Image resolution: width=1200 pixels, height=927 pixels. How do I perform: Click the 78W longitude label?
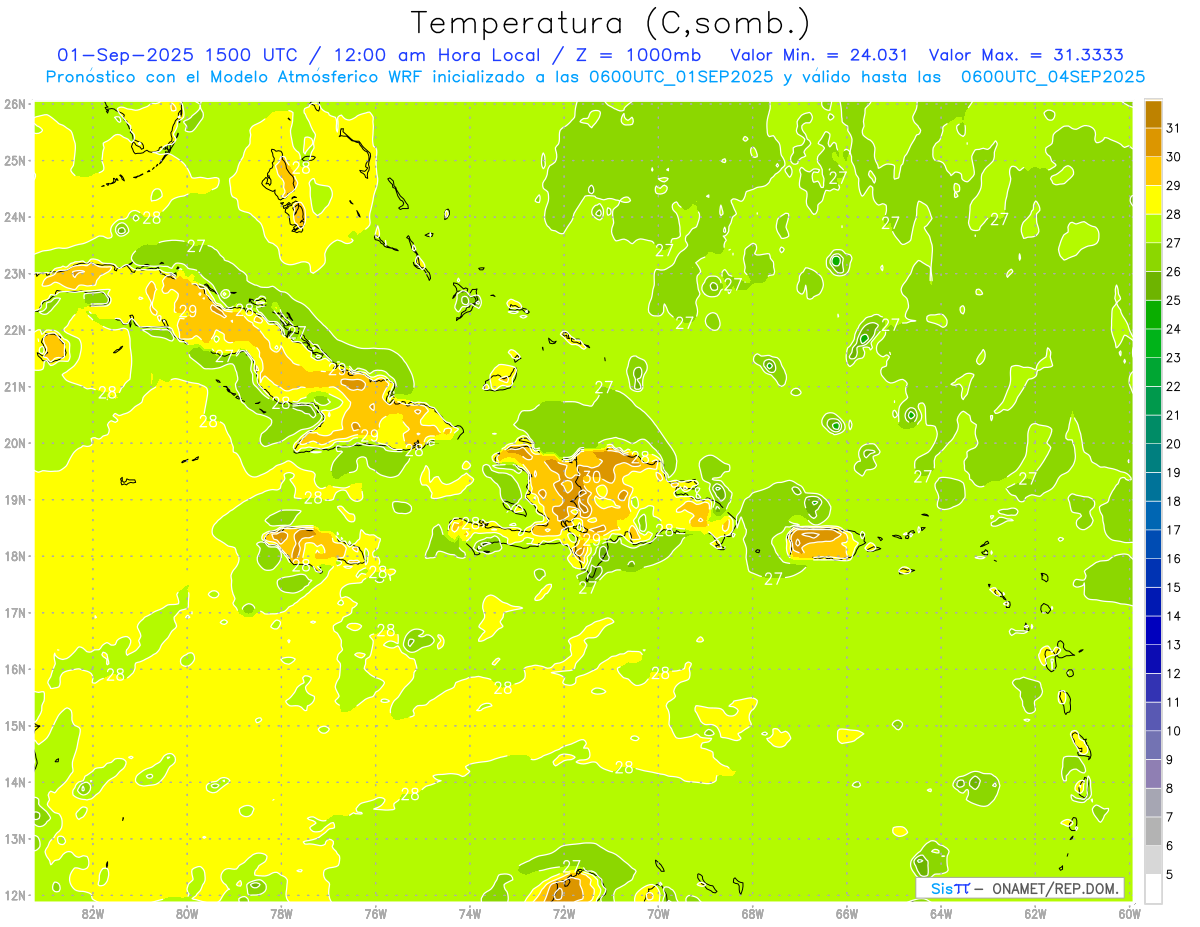pos(281,912)
